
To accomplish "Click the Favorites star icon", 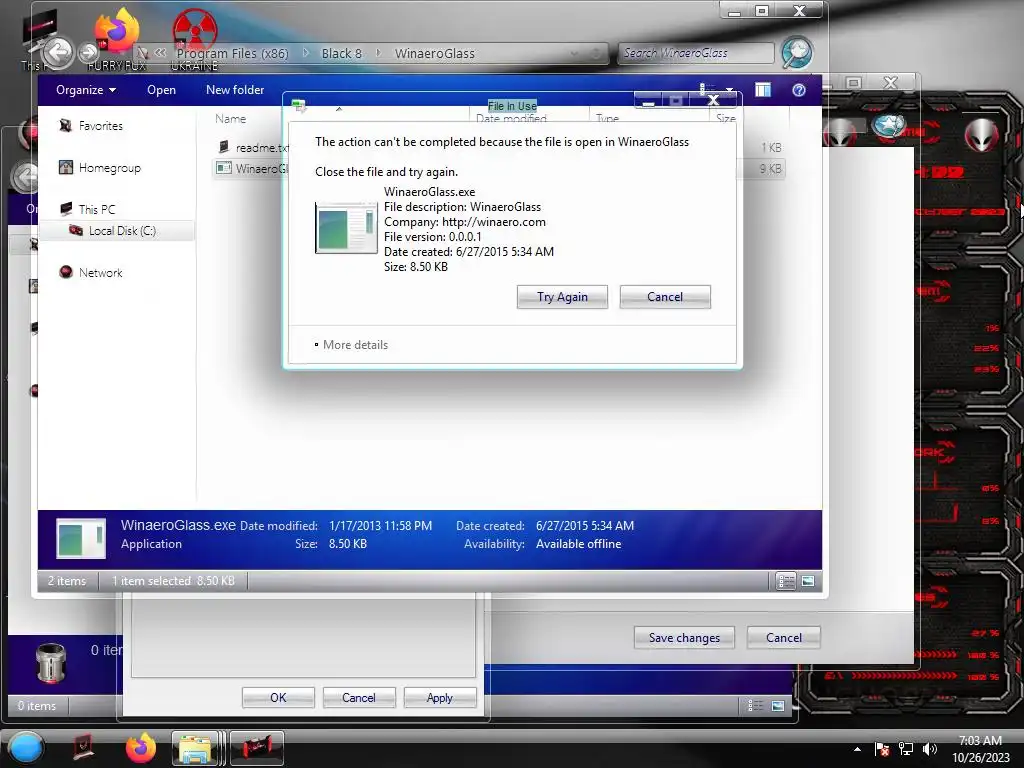I will click(65, 125).
